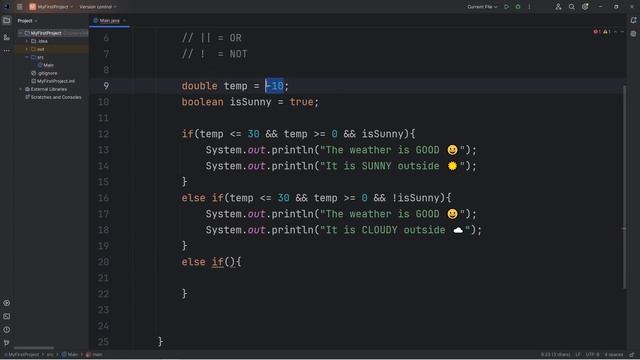Select Main class in project tree
Viewport: 640px width, 360px height.
(45, 65)
